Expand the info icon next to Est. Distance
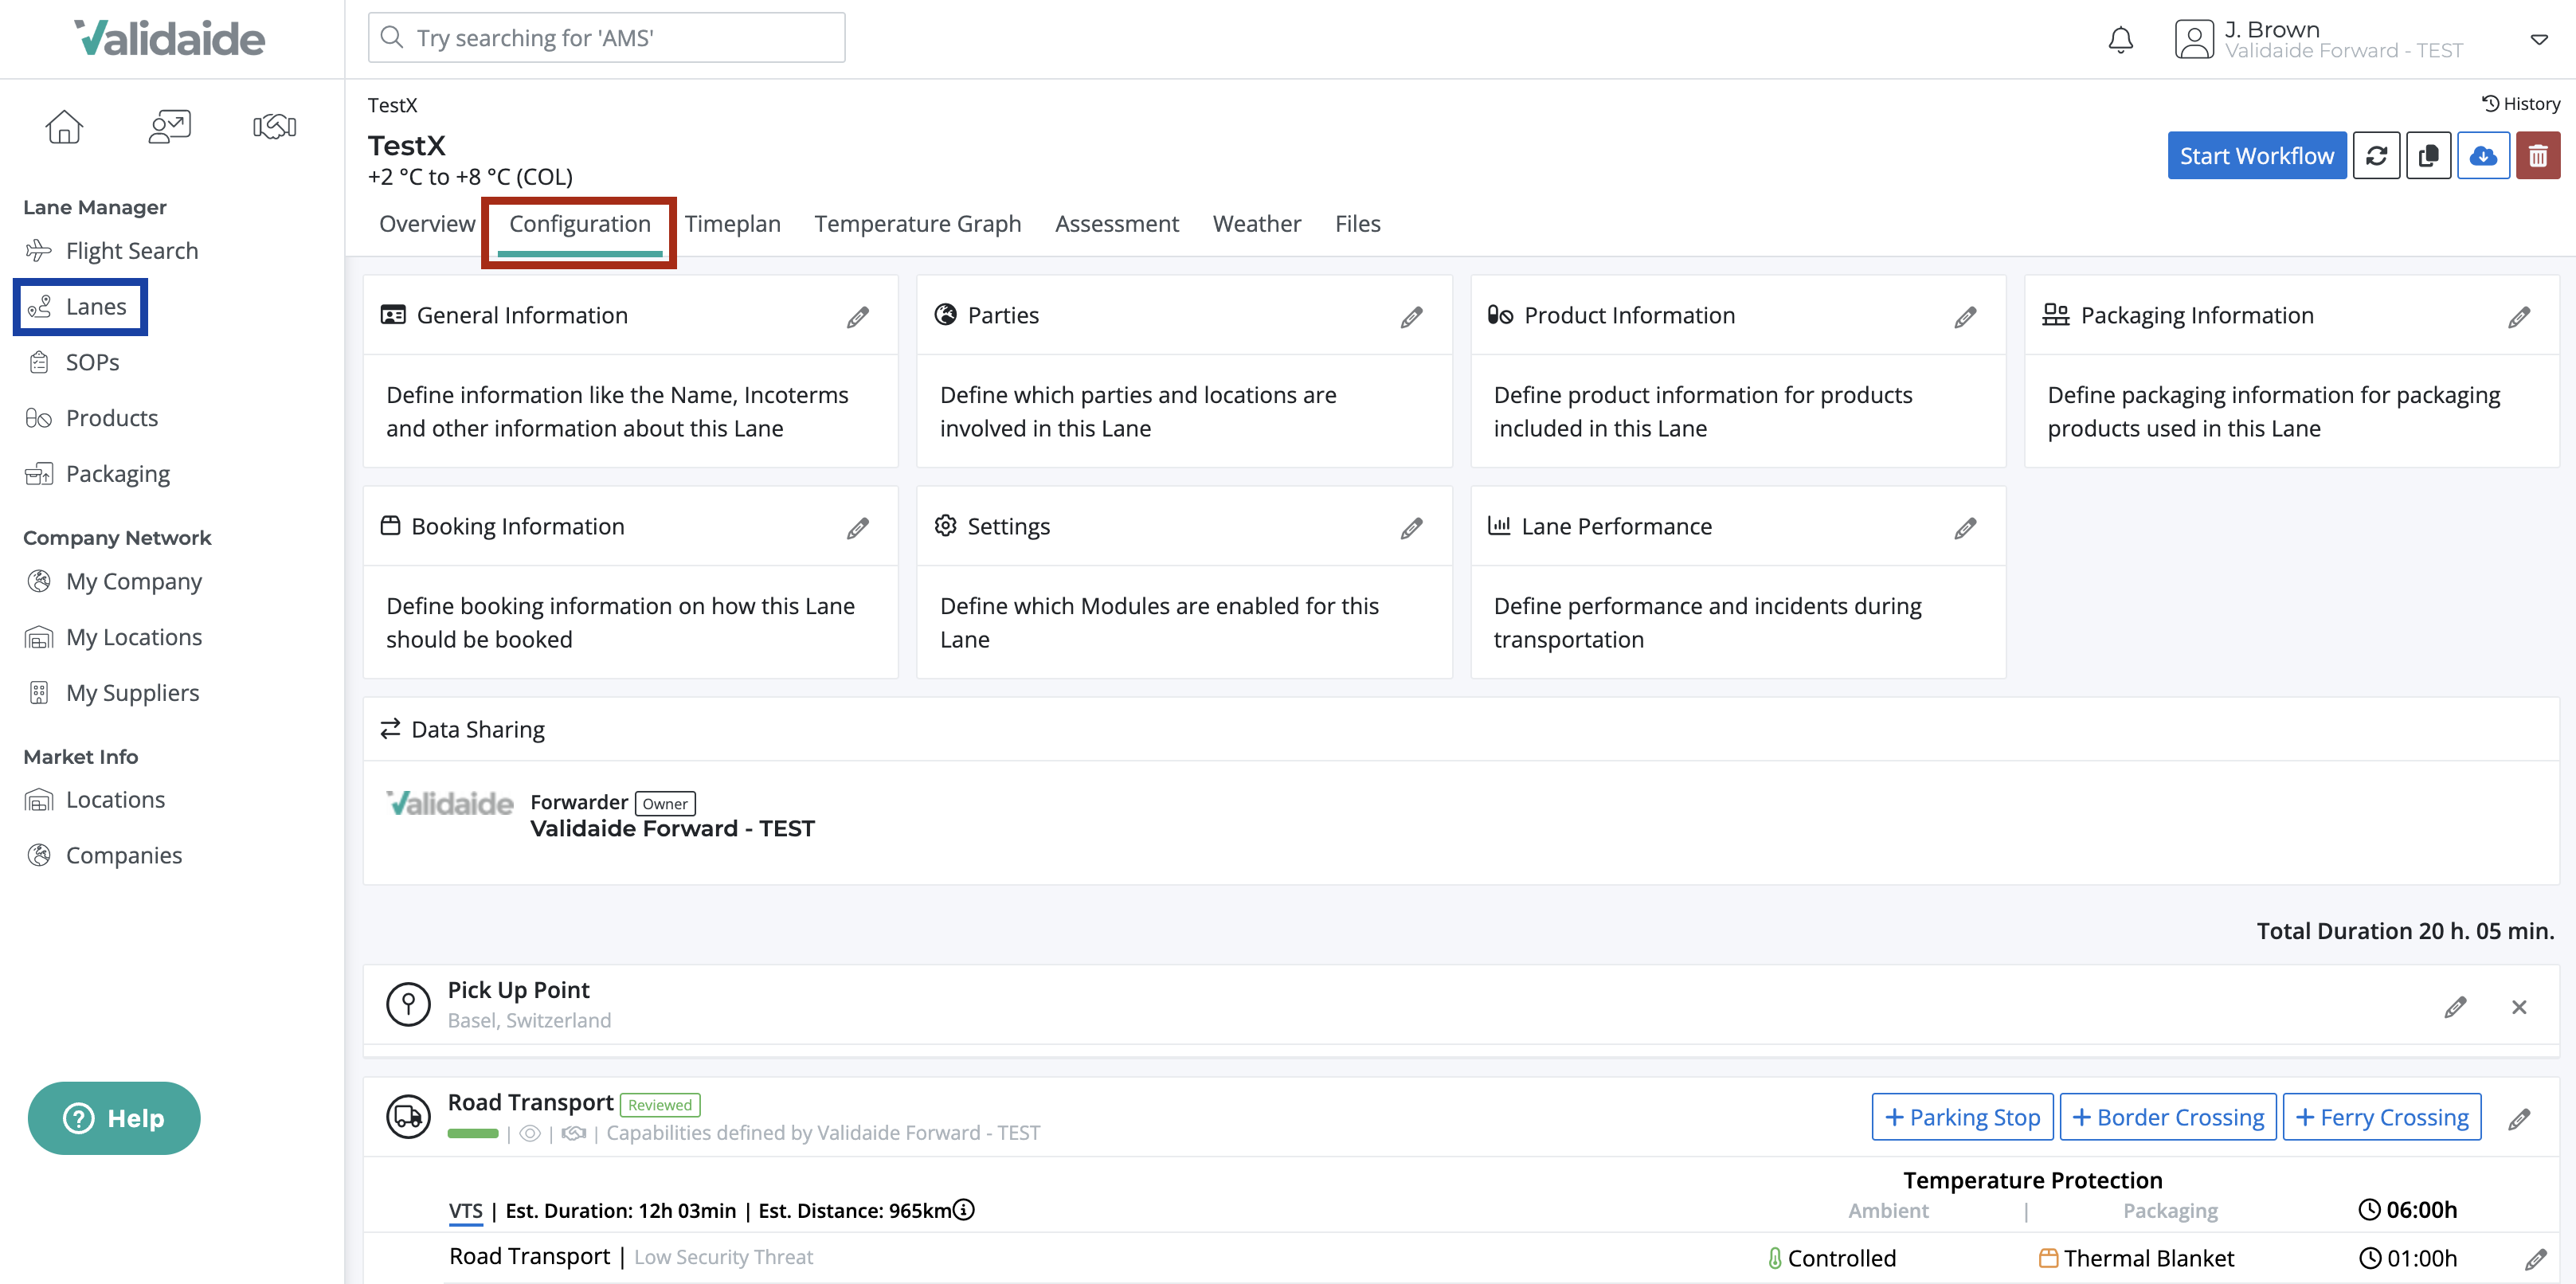 pyautogui.click(x=963, y=1209)
